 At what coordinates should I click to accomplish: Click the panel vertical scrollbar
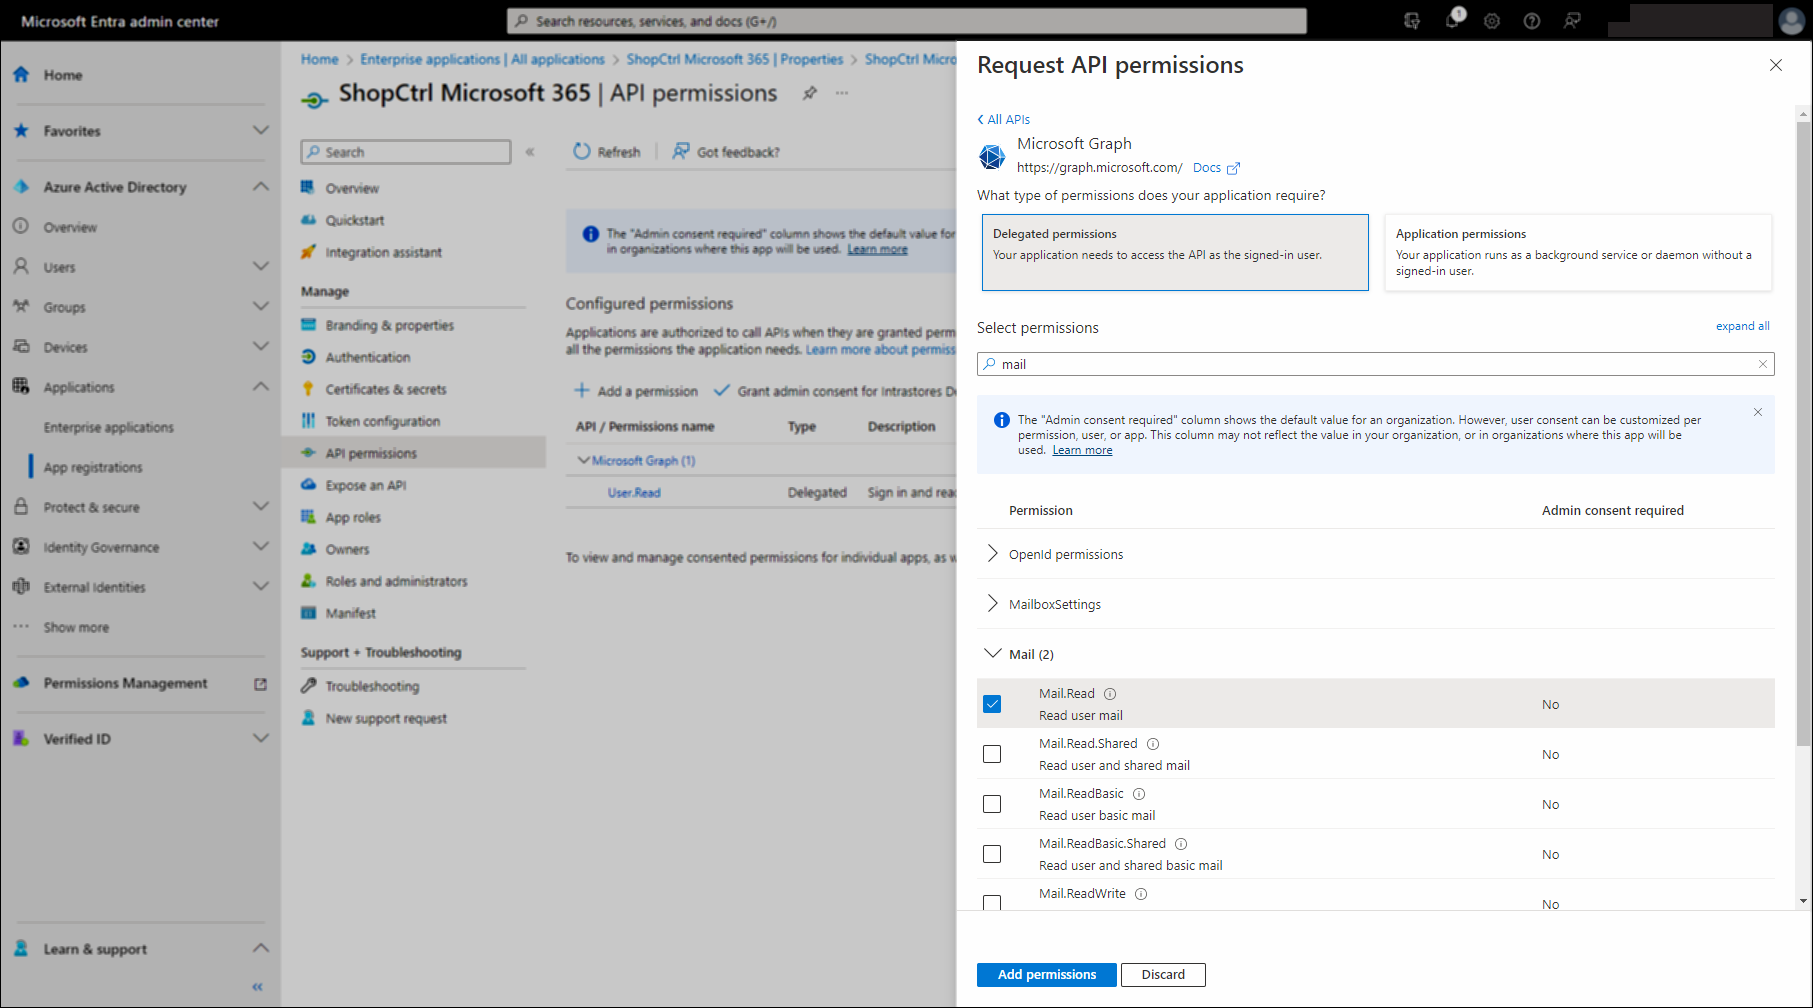(1804, 434)
